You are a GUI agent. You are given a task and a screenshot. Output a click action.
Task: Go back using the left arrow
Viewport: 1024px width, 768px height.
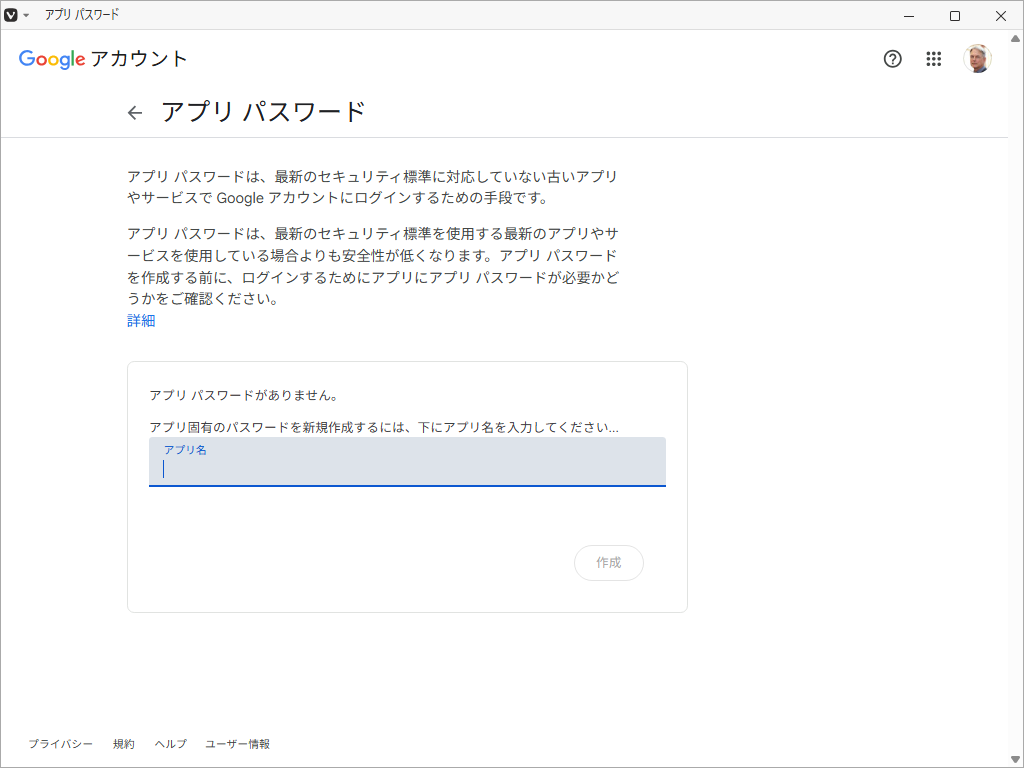135,113
